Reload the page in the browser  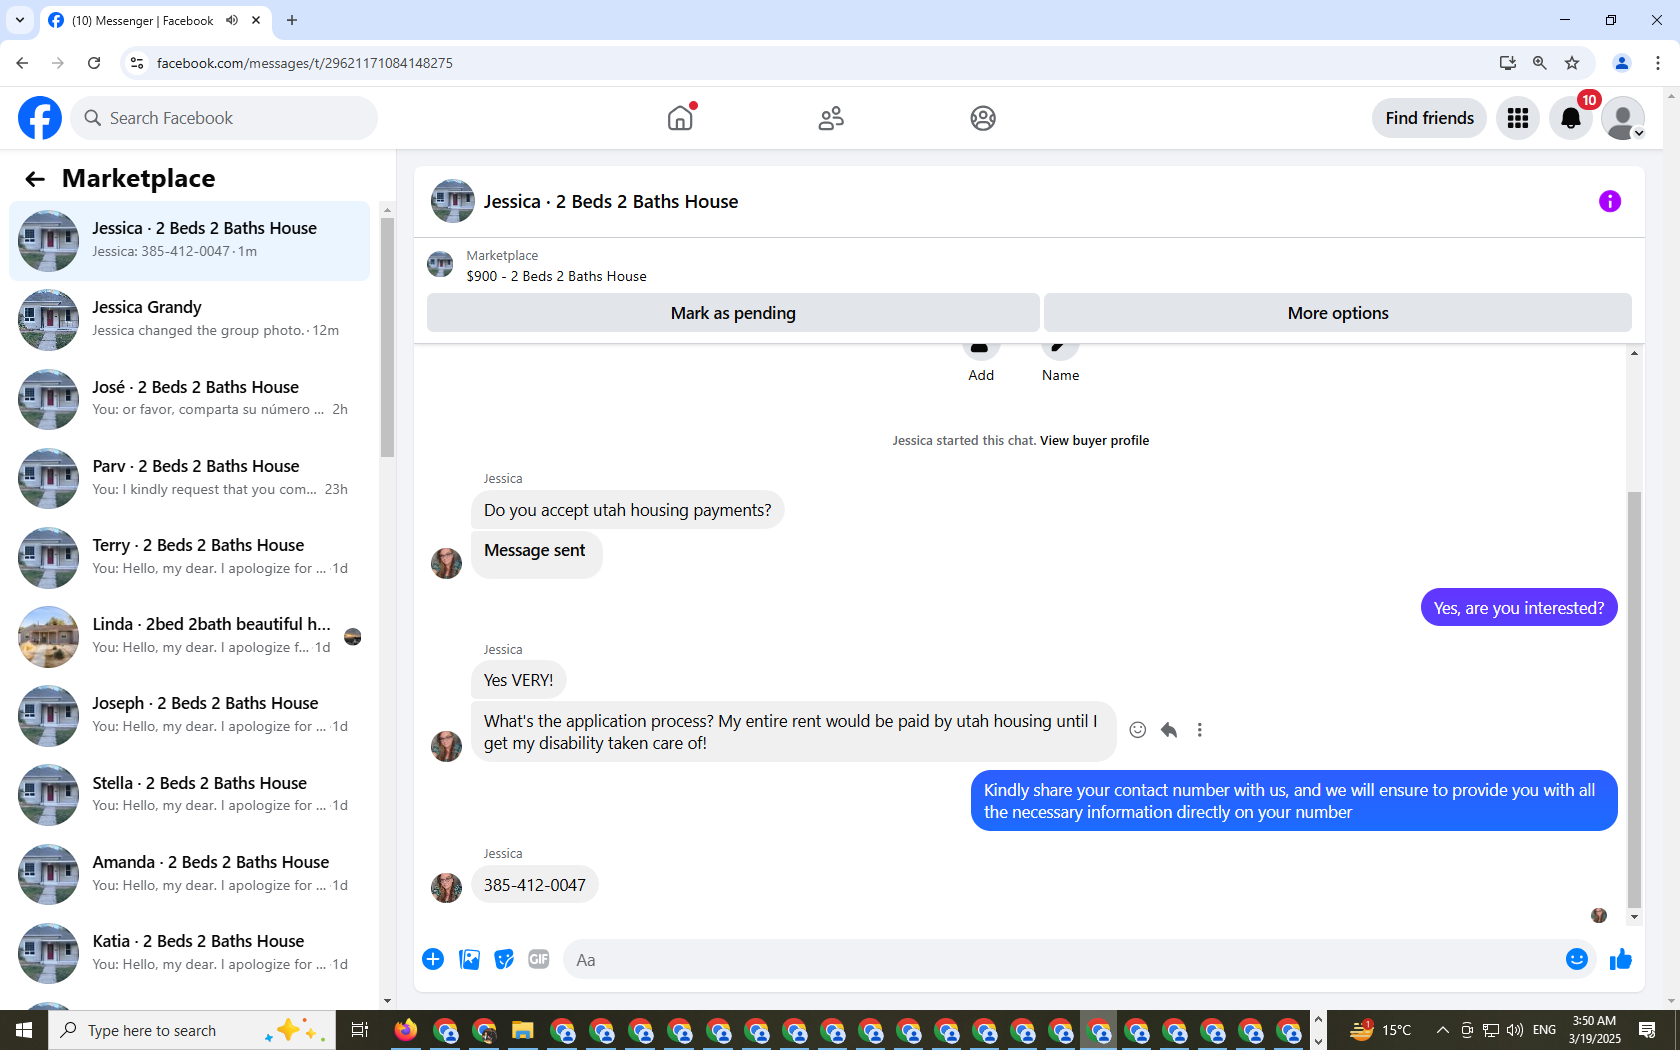(x=94, y=63)
